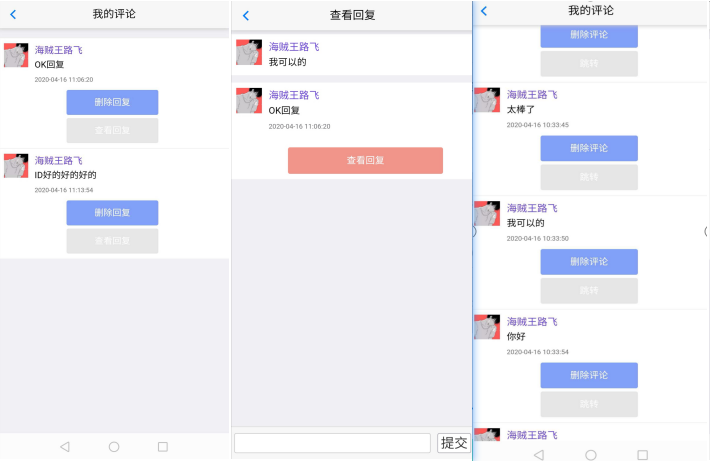Image resolution: width=710 pixels, height=461 pixels.
Task: Tap the 跳转 button under 我可以的 dated 10:33:50
Action: pos(589,291)
